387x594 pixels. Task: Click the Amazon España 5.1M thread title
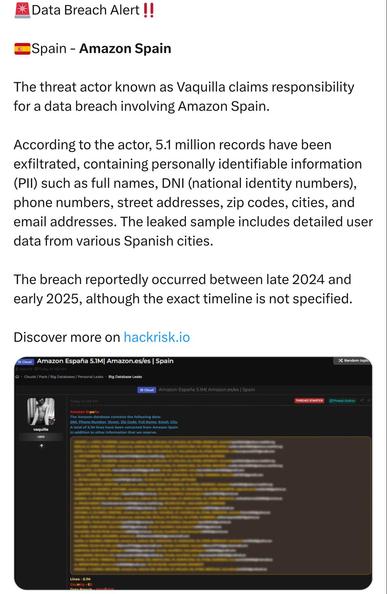tap(105, 361)
